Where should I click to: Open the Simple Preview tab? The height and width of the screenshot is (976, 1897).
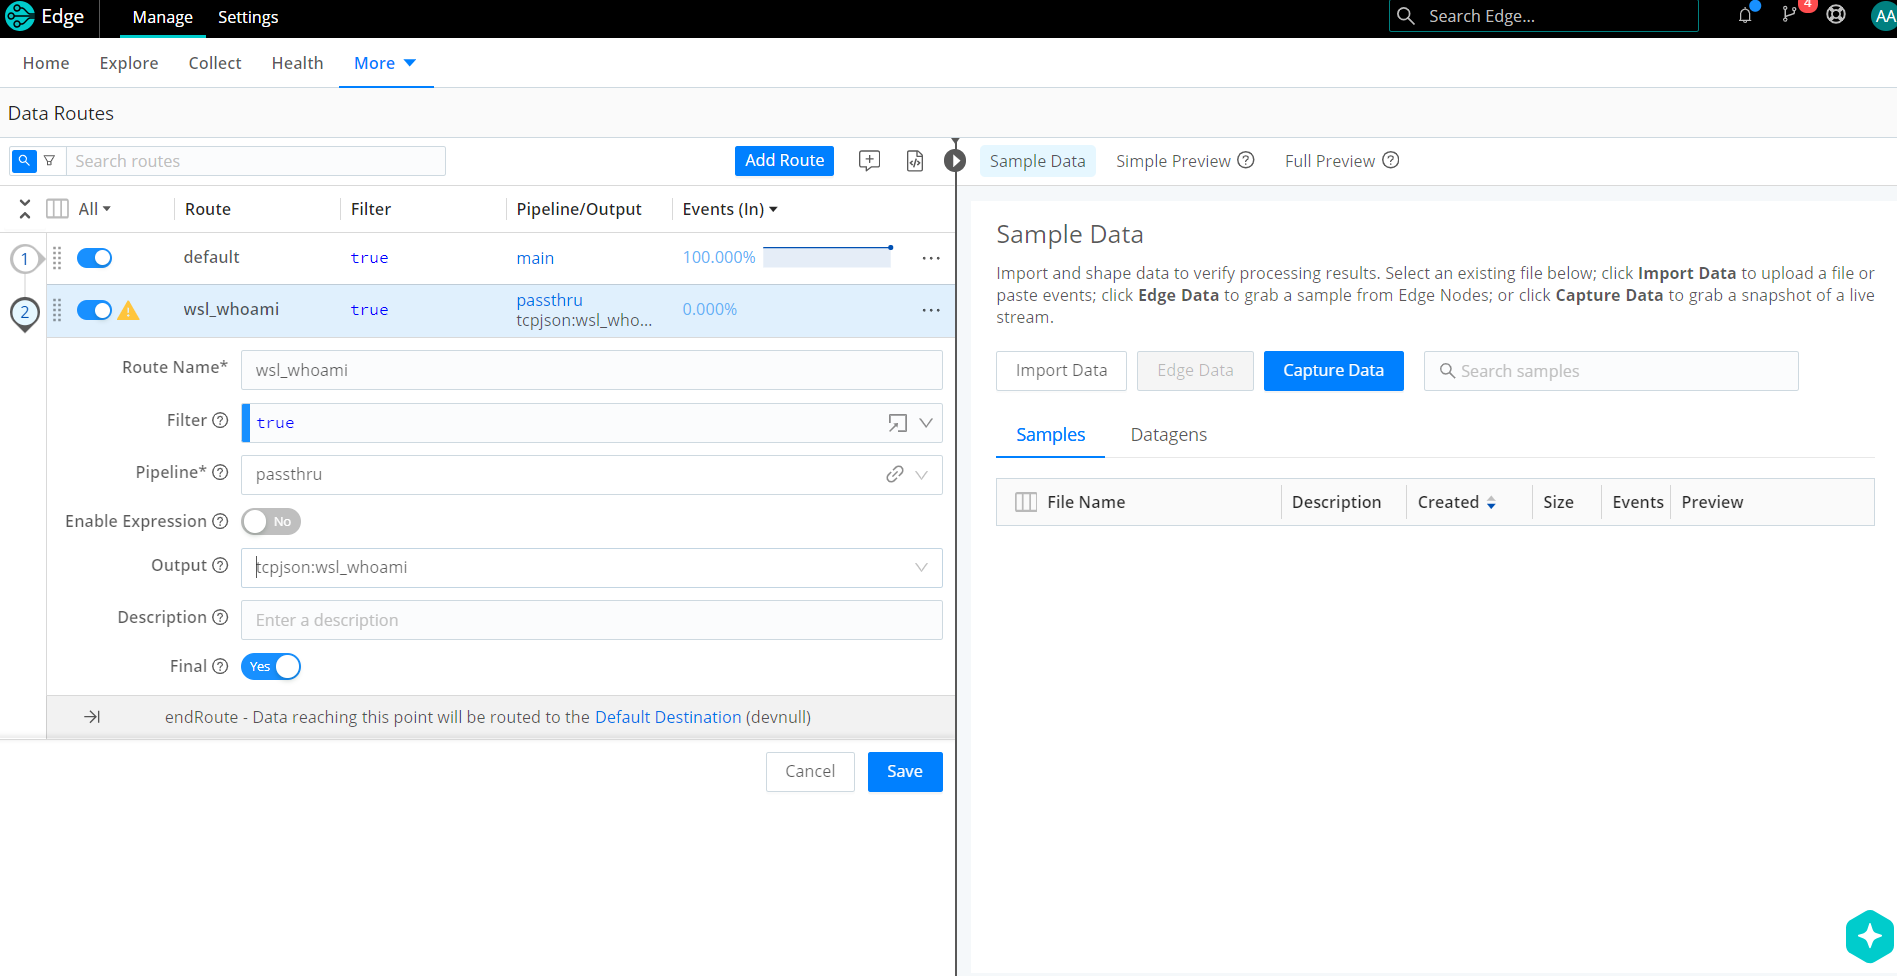click(1173, 161)
